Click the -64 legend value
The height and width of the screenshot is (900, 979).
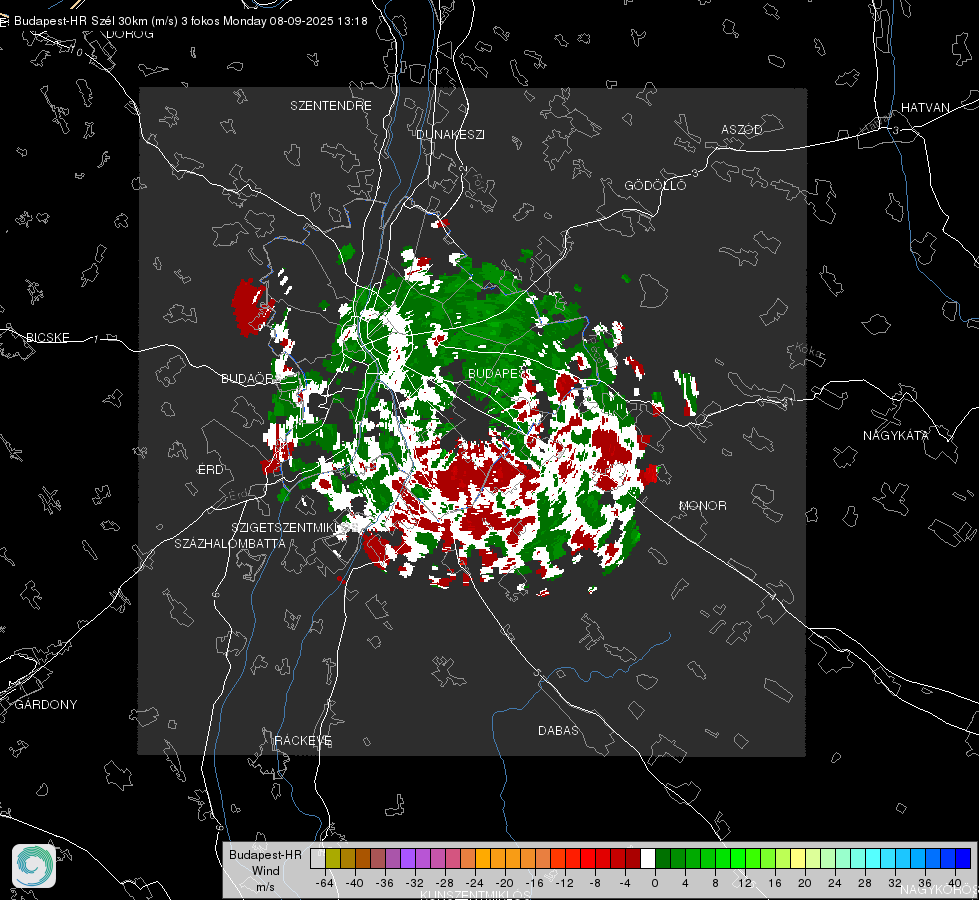[x=324, y=883]
